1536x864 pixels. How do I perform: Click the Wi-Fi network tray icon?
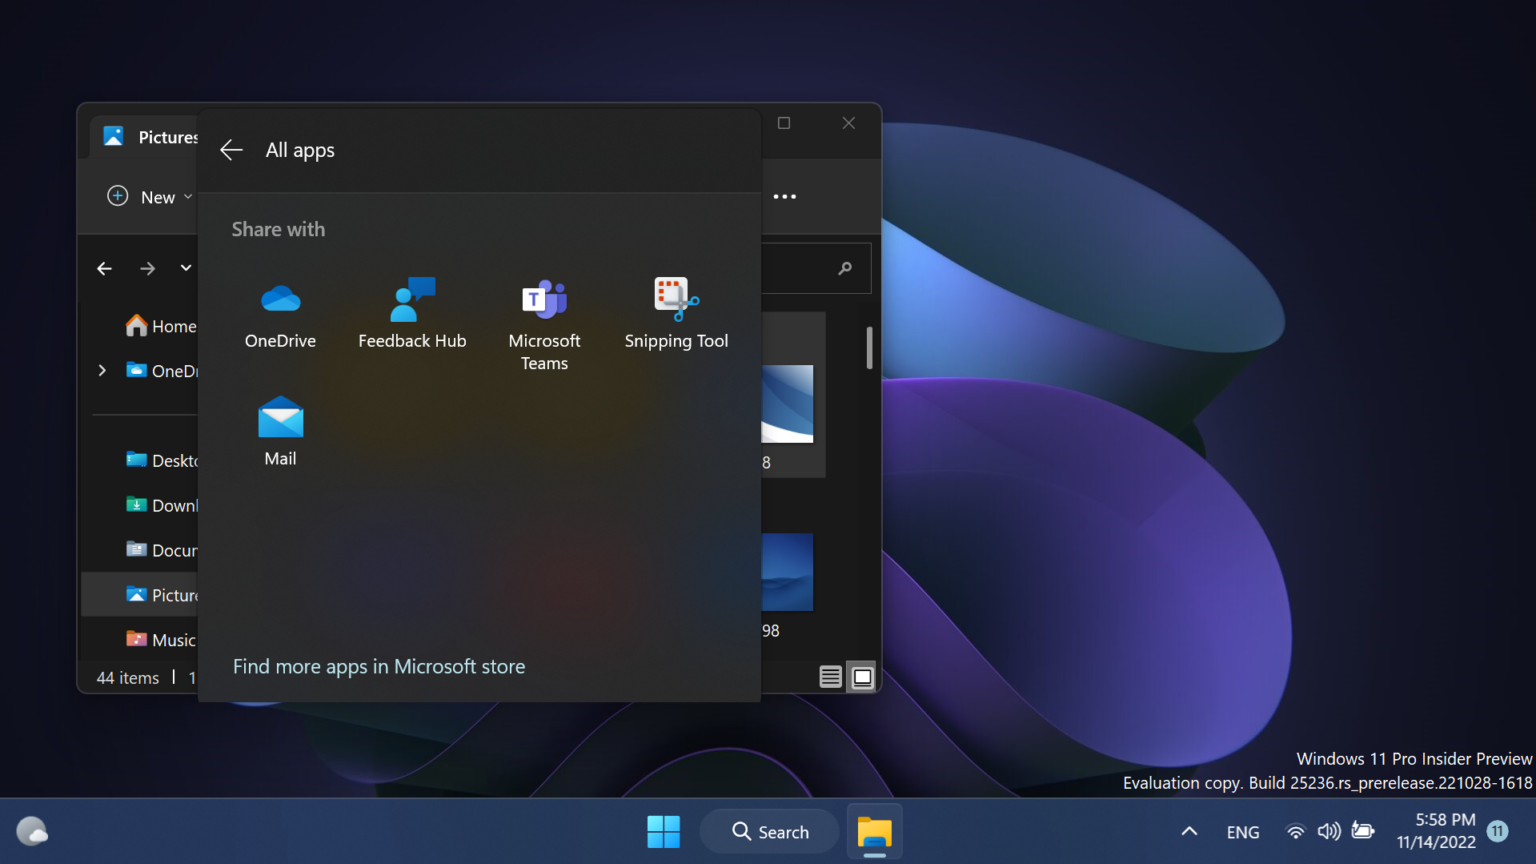(x=1295, y=831)
